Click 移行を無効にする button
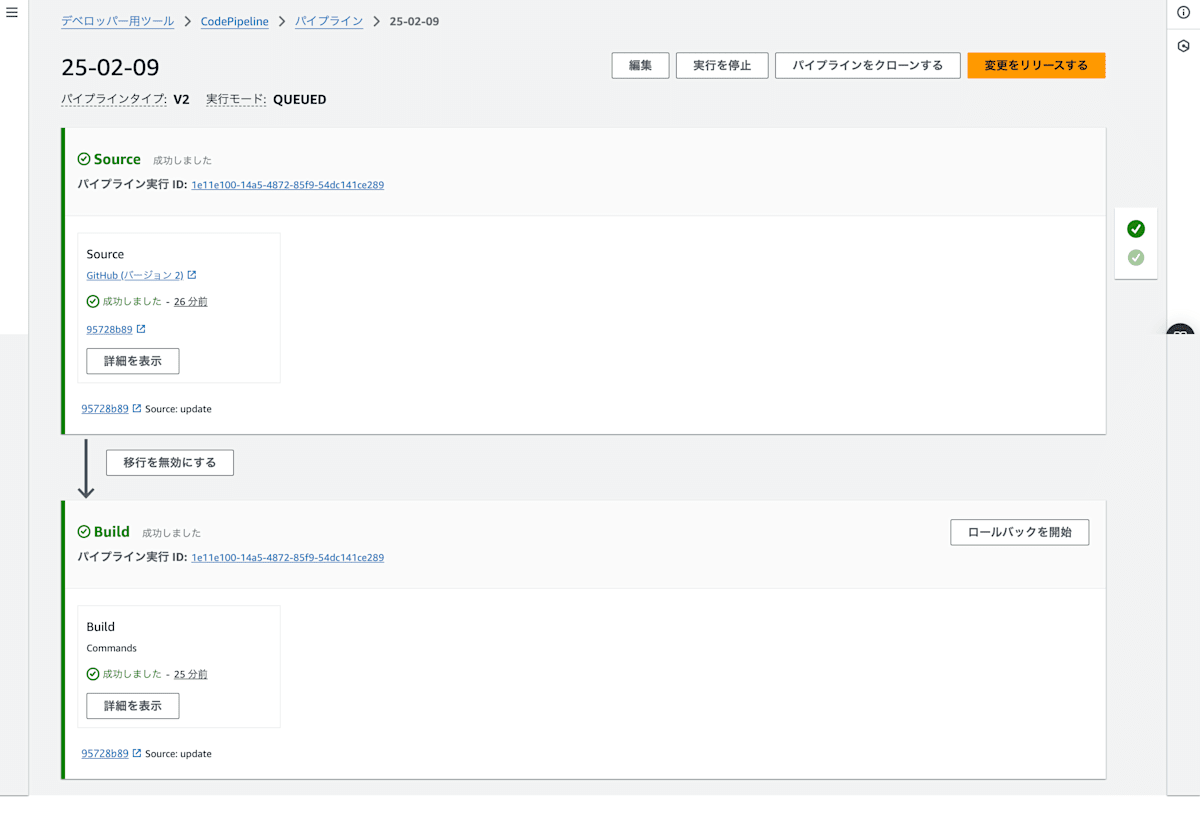Screen dimensions: 1200x819 (170, 462)
